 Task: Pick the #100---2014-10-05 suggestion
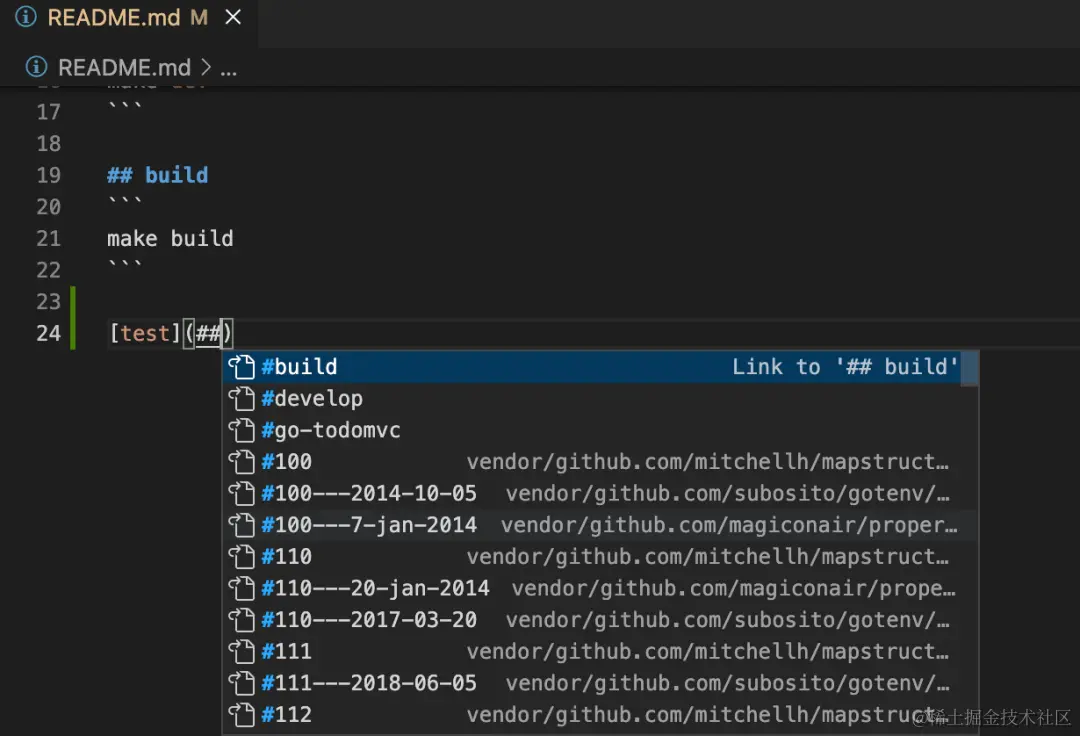(x=592, y=494)
